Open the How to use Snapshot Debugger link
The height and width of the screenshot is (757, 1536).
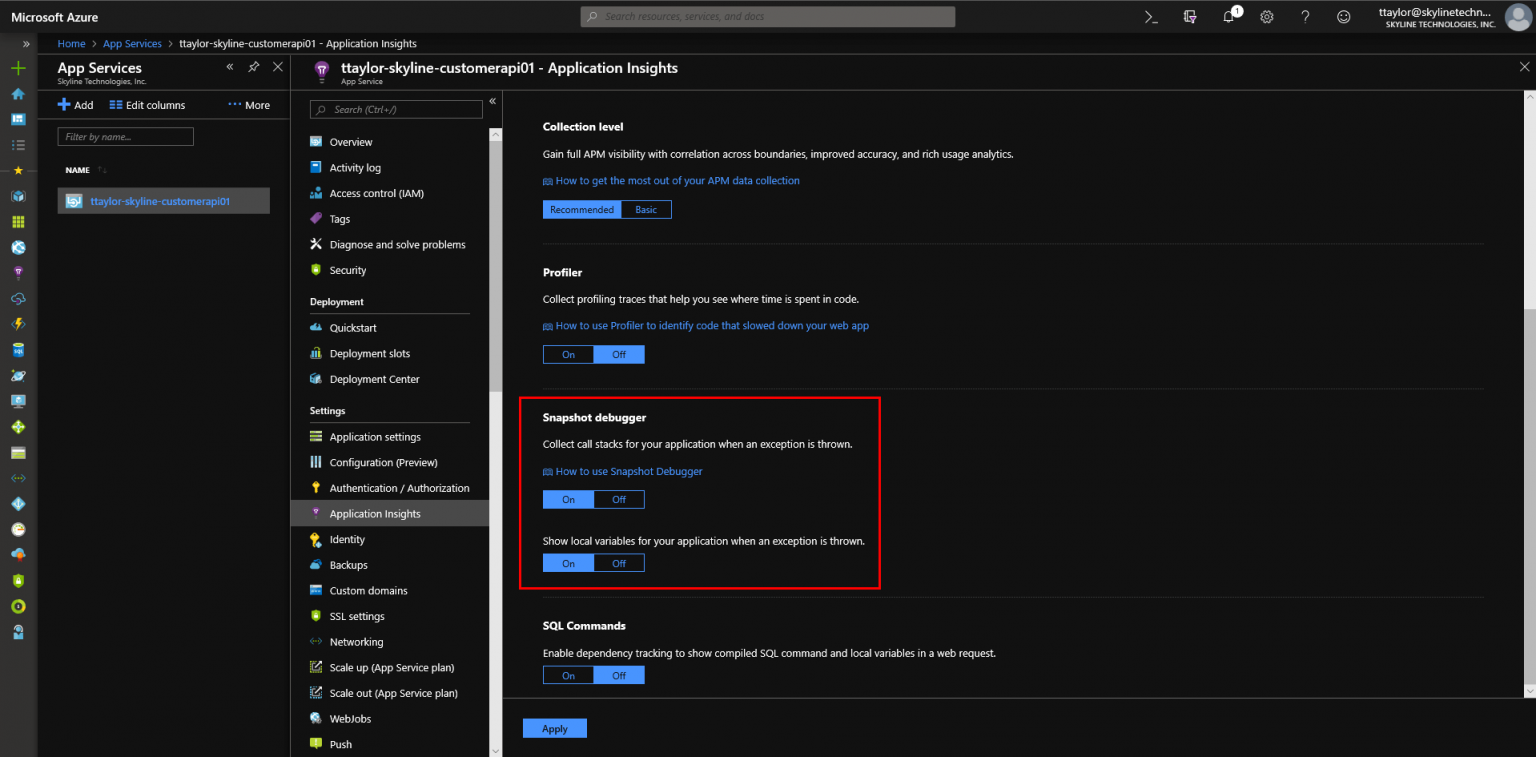(628, 471)
